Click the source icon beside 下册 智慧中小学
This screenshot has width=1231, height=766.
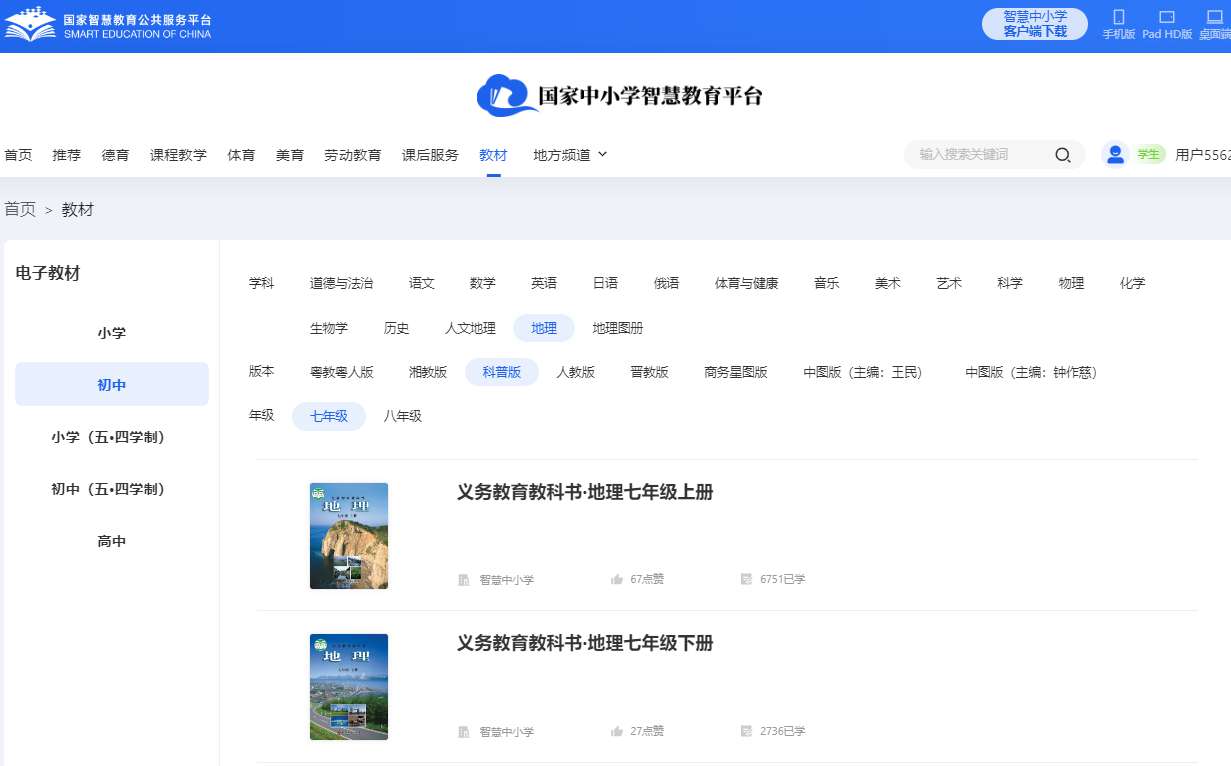point(464,732)
